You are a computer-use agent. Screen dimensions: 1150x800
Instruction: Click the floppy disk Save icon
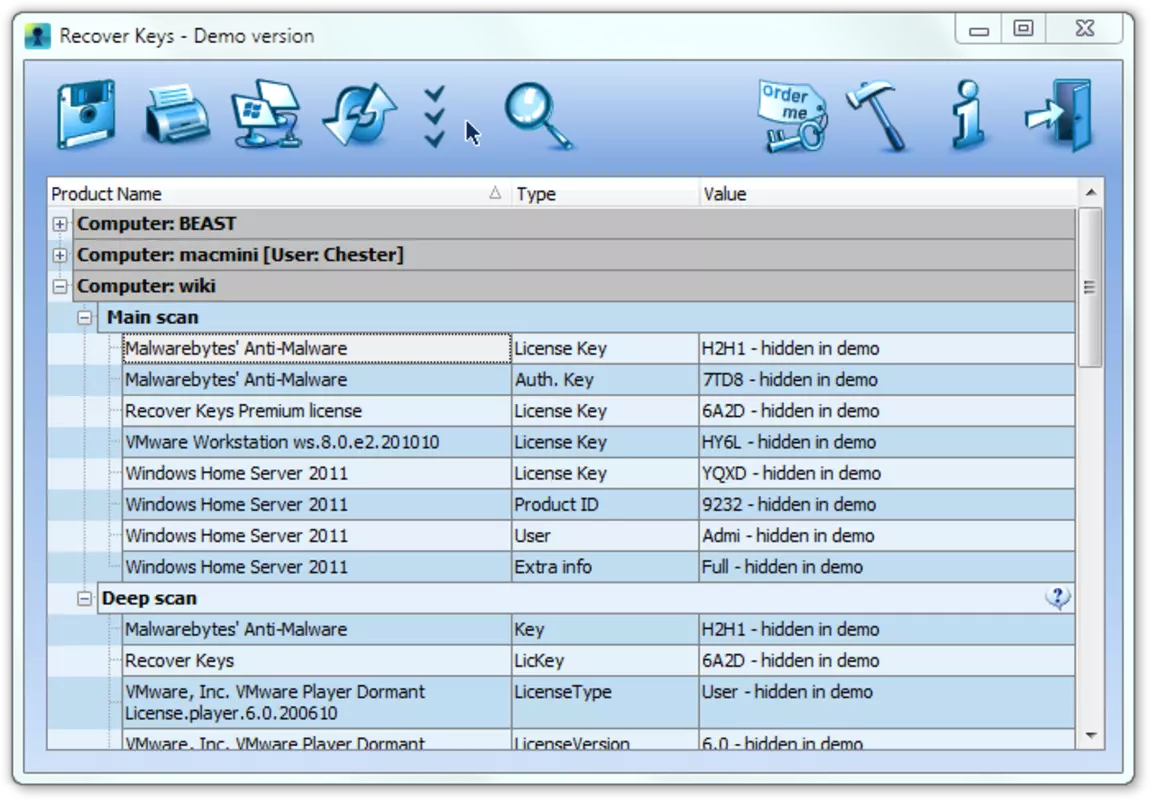pos(87,114)
